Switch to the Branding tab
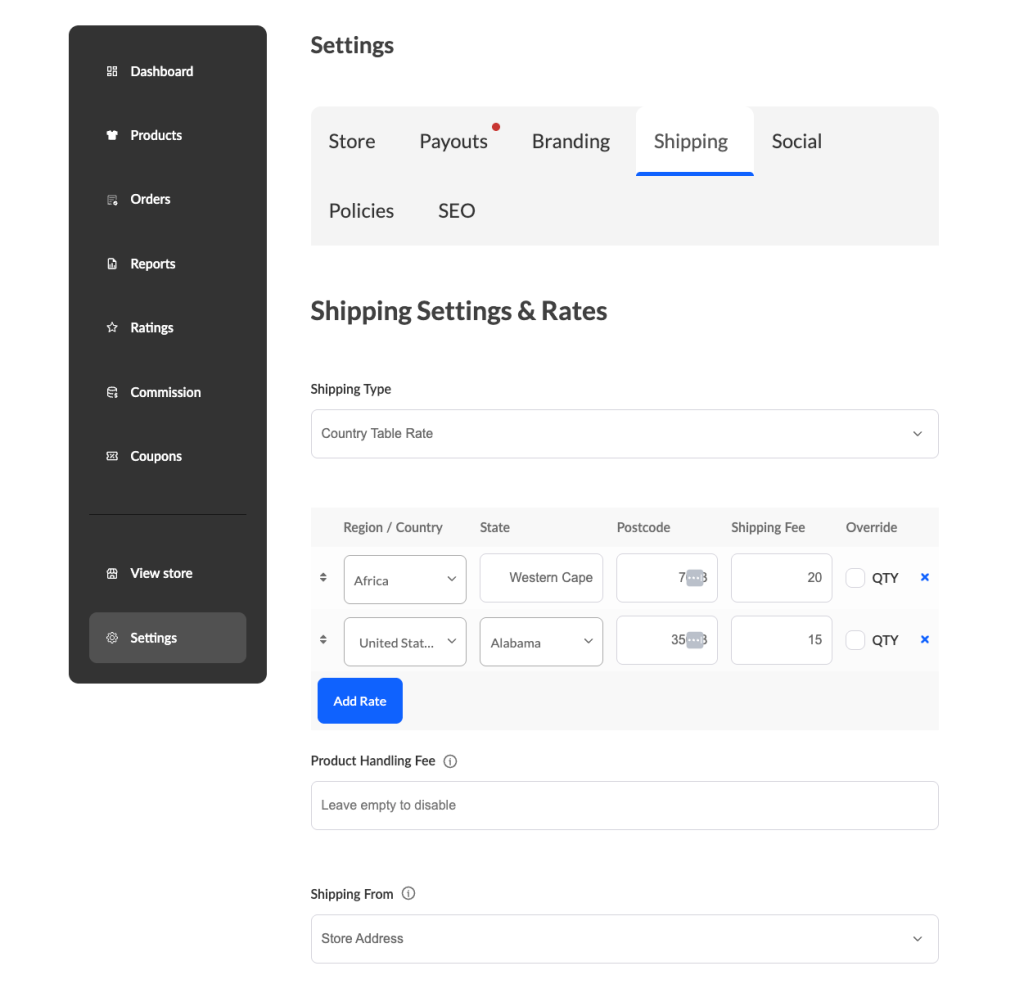The width and height of the screenshot is (1024, 993). (x=571, y=141)
